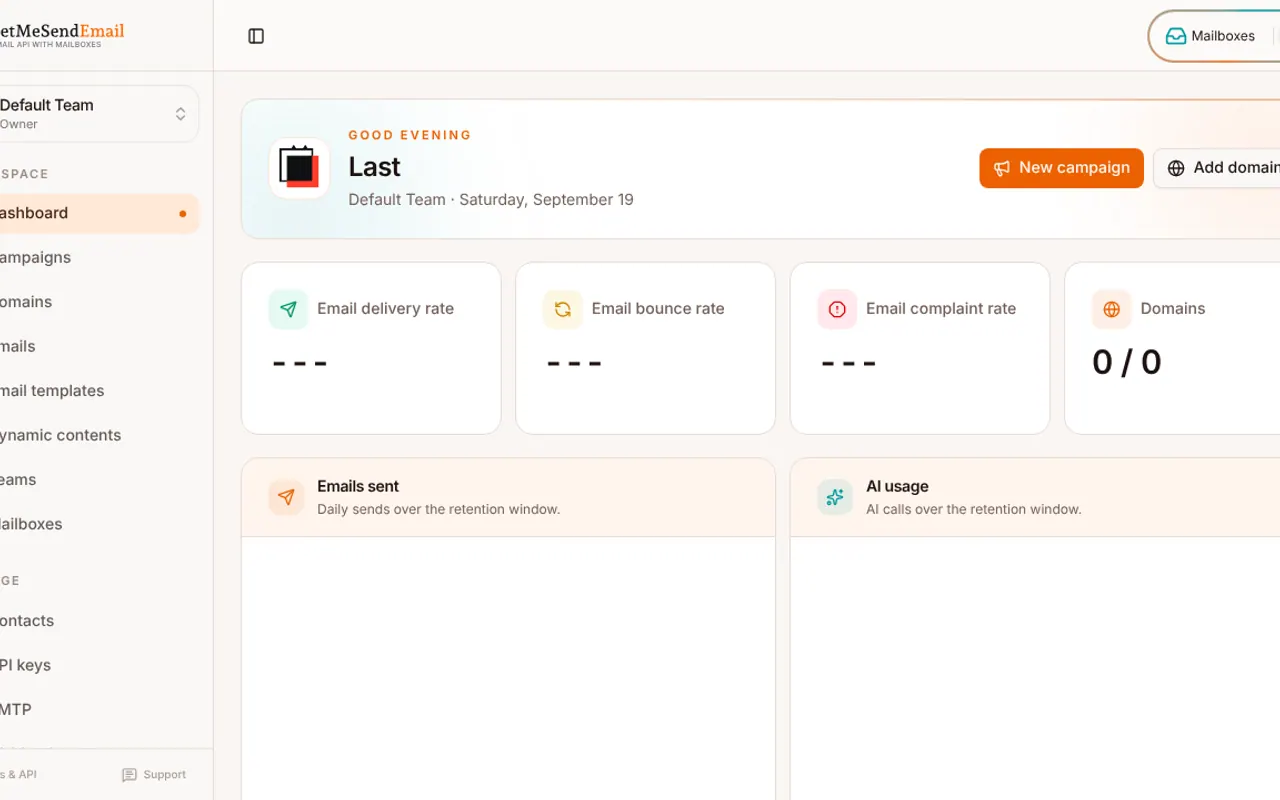
Task: Click the Email delivery rate paper-plane icon
Action: [288, 309]
